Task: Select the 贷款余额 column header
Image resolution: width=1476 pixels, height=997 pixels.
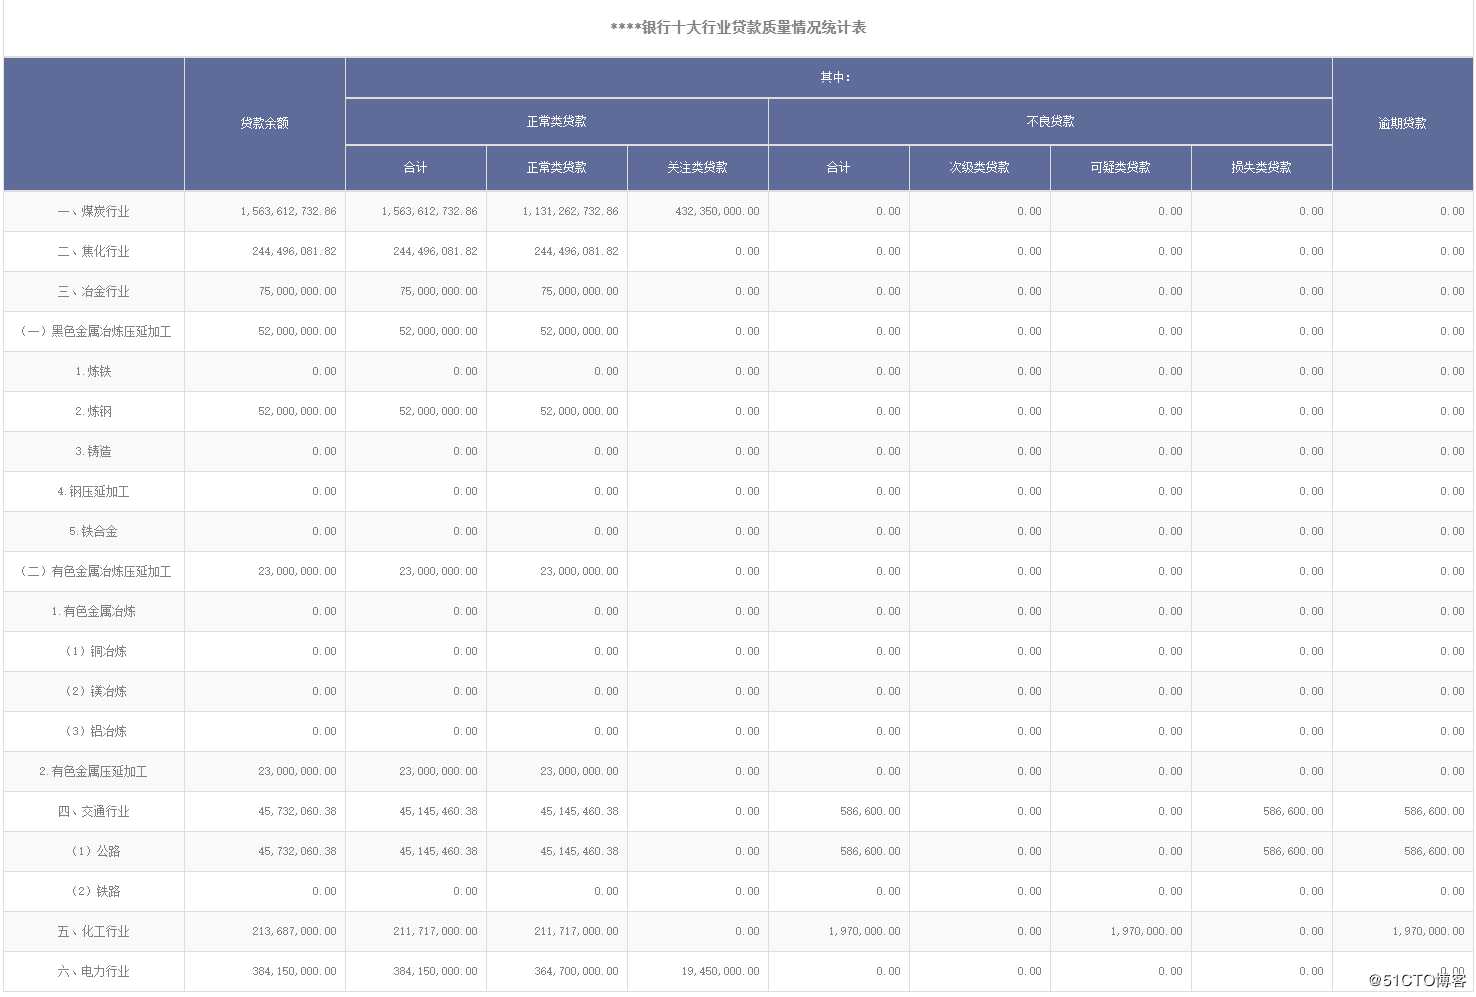Action: (264, 123)
